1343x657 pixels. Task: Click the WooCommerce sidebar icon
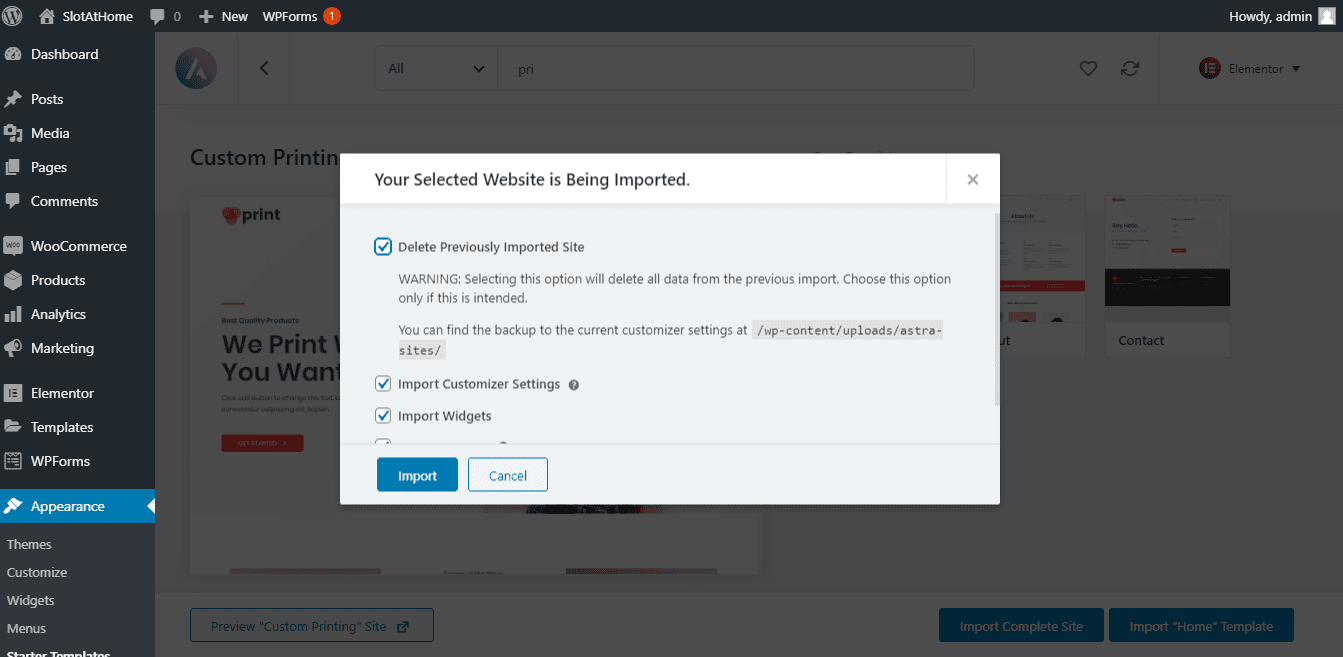tap(14, 246)
